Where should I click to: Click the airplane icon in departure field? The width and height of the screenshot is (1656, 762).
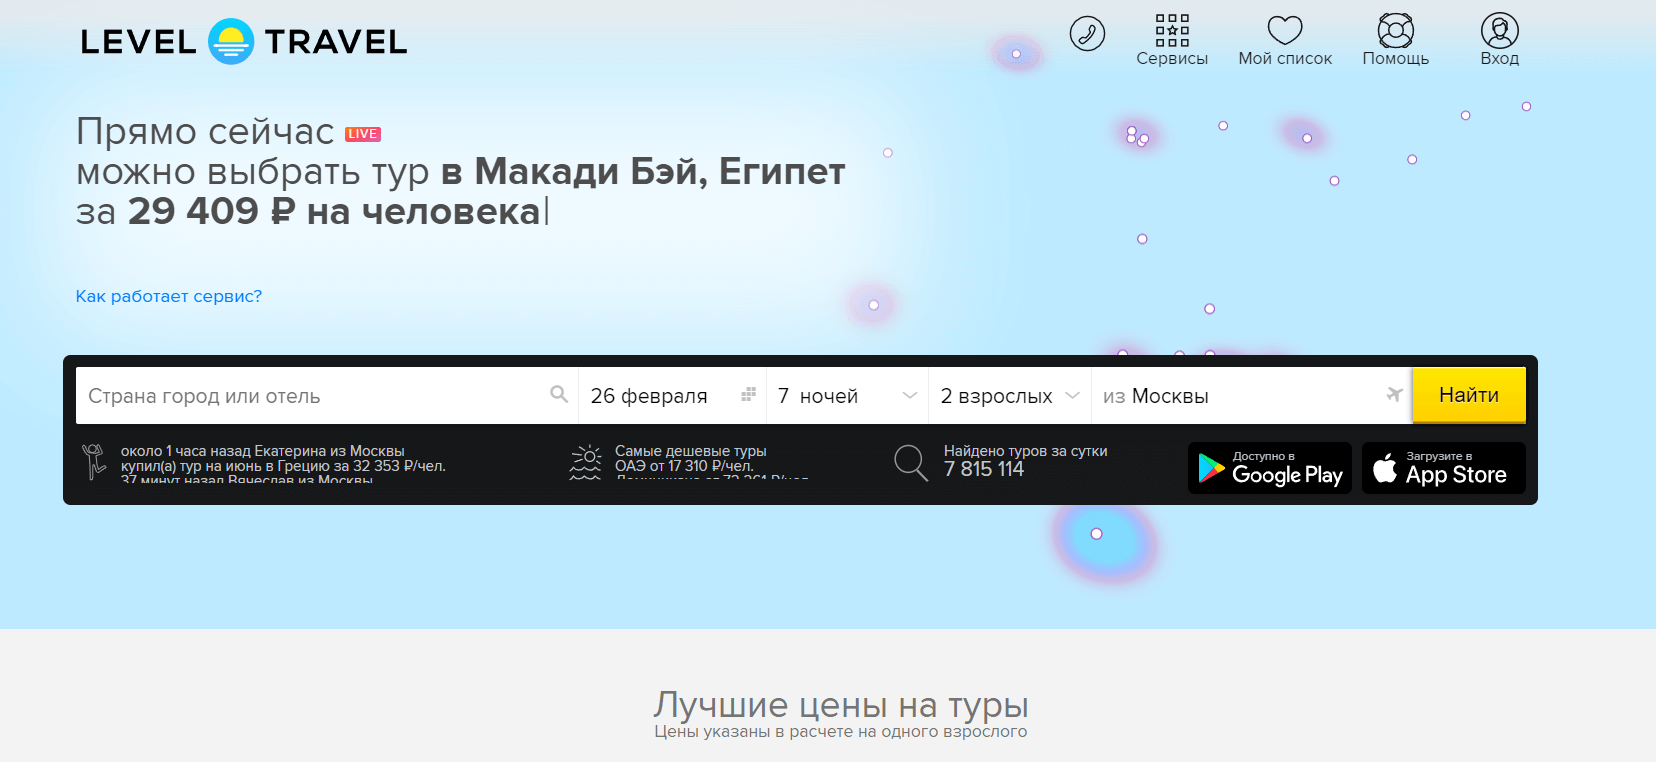1394,395
